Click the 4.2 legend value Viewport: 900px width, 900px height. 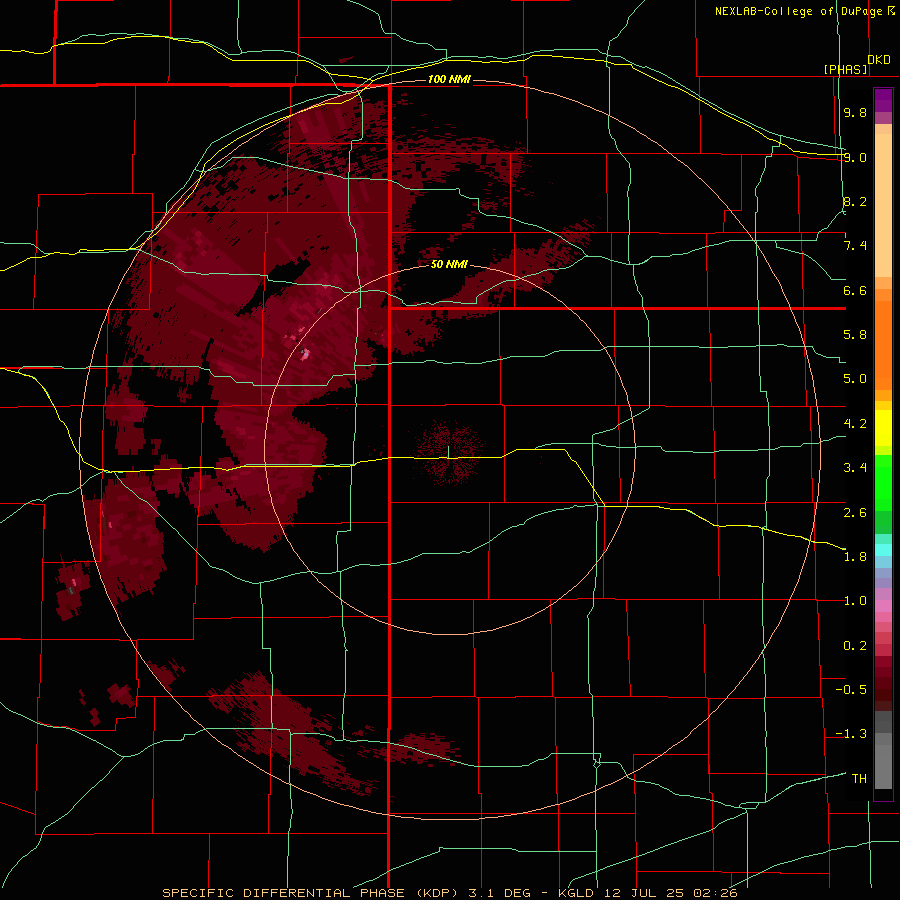(855, 424)
